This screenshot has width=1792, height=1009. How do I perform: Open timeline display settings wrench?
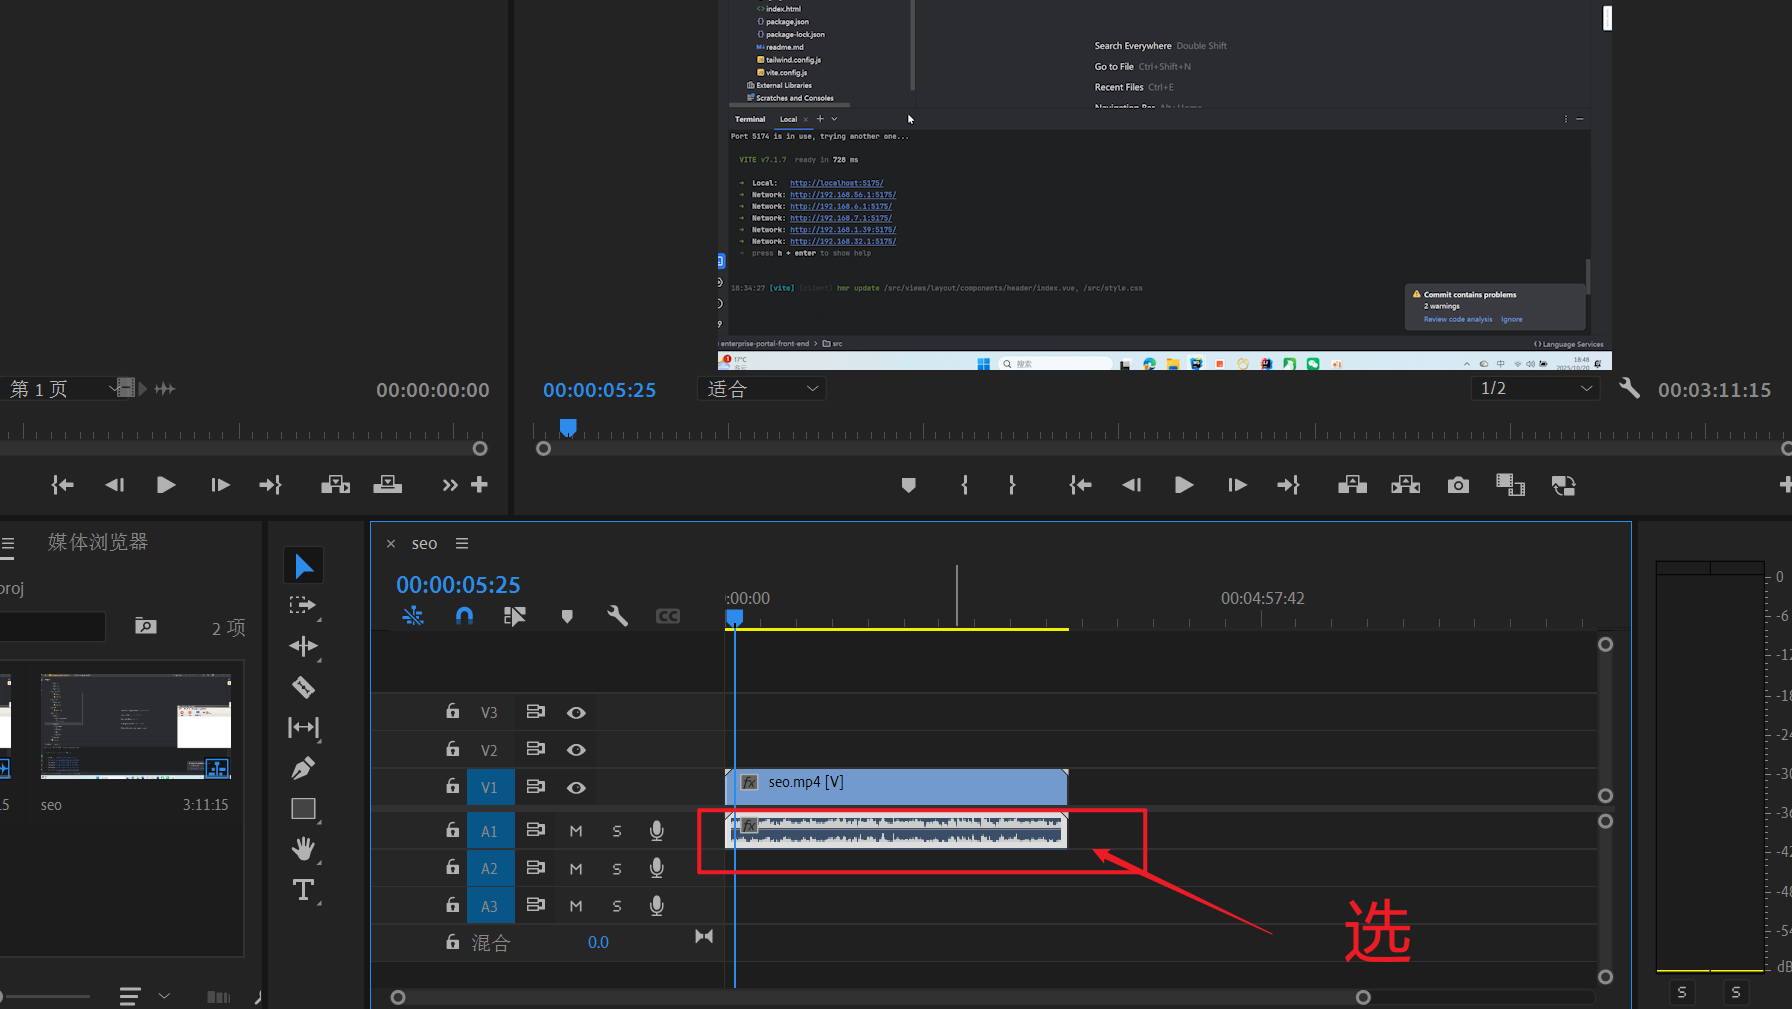(617, 616)
